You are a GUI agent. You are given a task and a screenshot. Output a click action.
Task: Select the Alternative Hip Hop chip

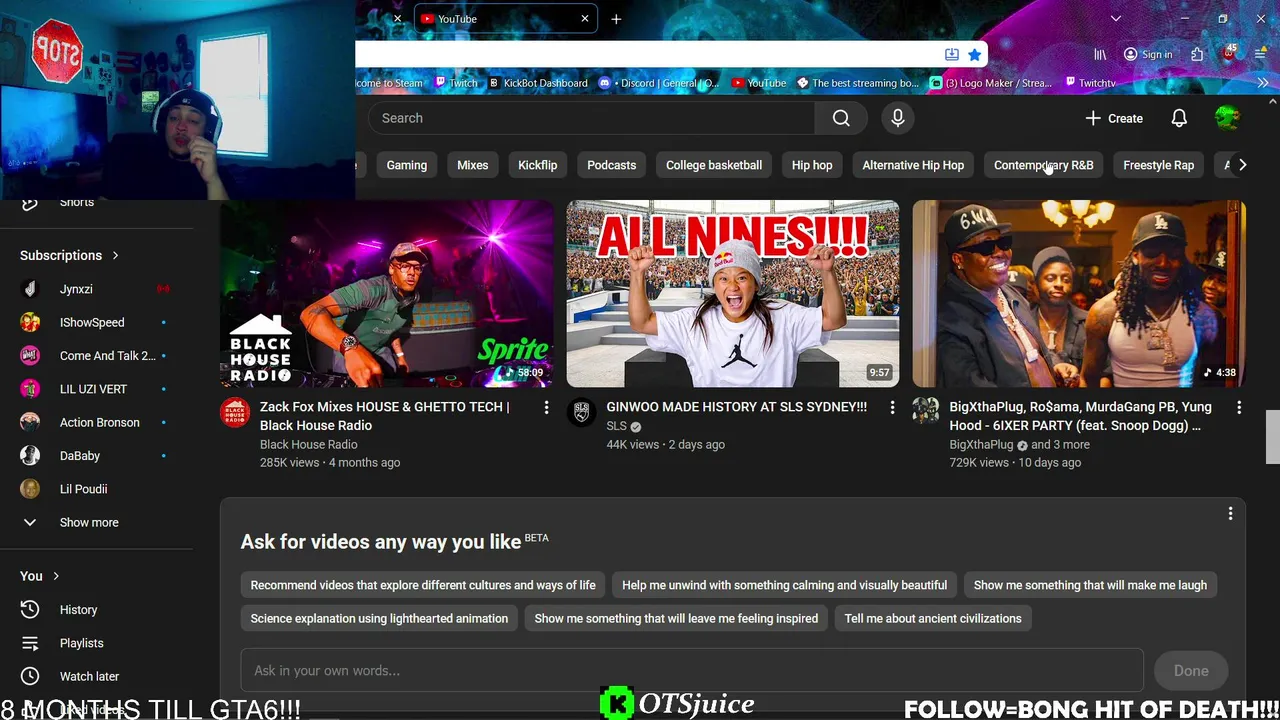coord(913,165)
